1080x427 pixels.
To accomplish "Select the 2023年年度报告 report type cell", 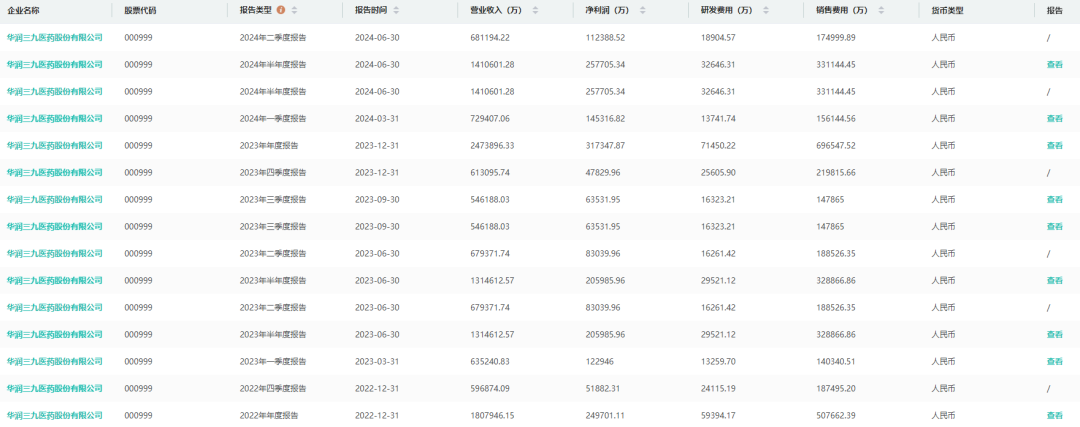I will pos(269,145).
